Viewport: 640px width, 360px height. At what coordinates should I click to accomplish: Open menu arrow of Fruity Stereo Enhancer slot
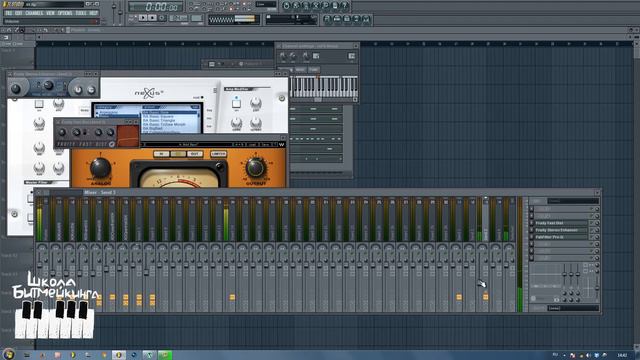[591, 230]
